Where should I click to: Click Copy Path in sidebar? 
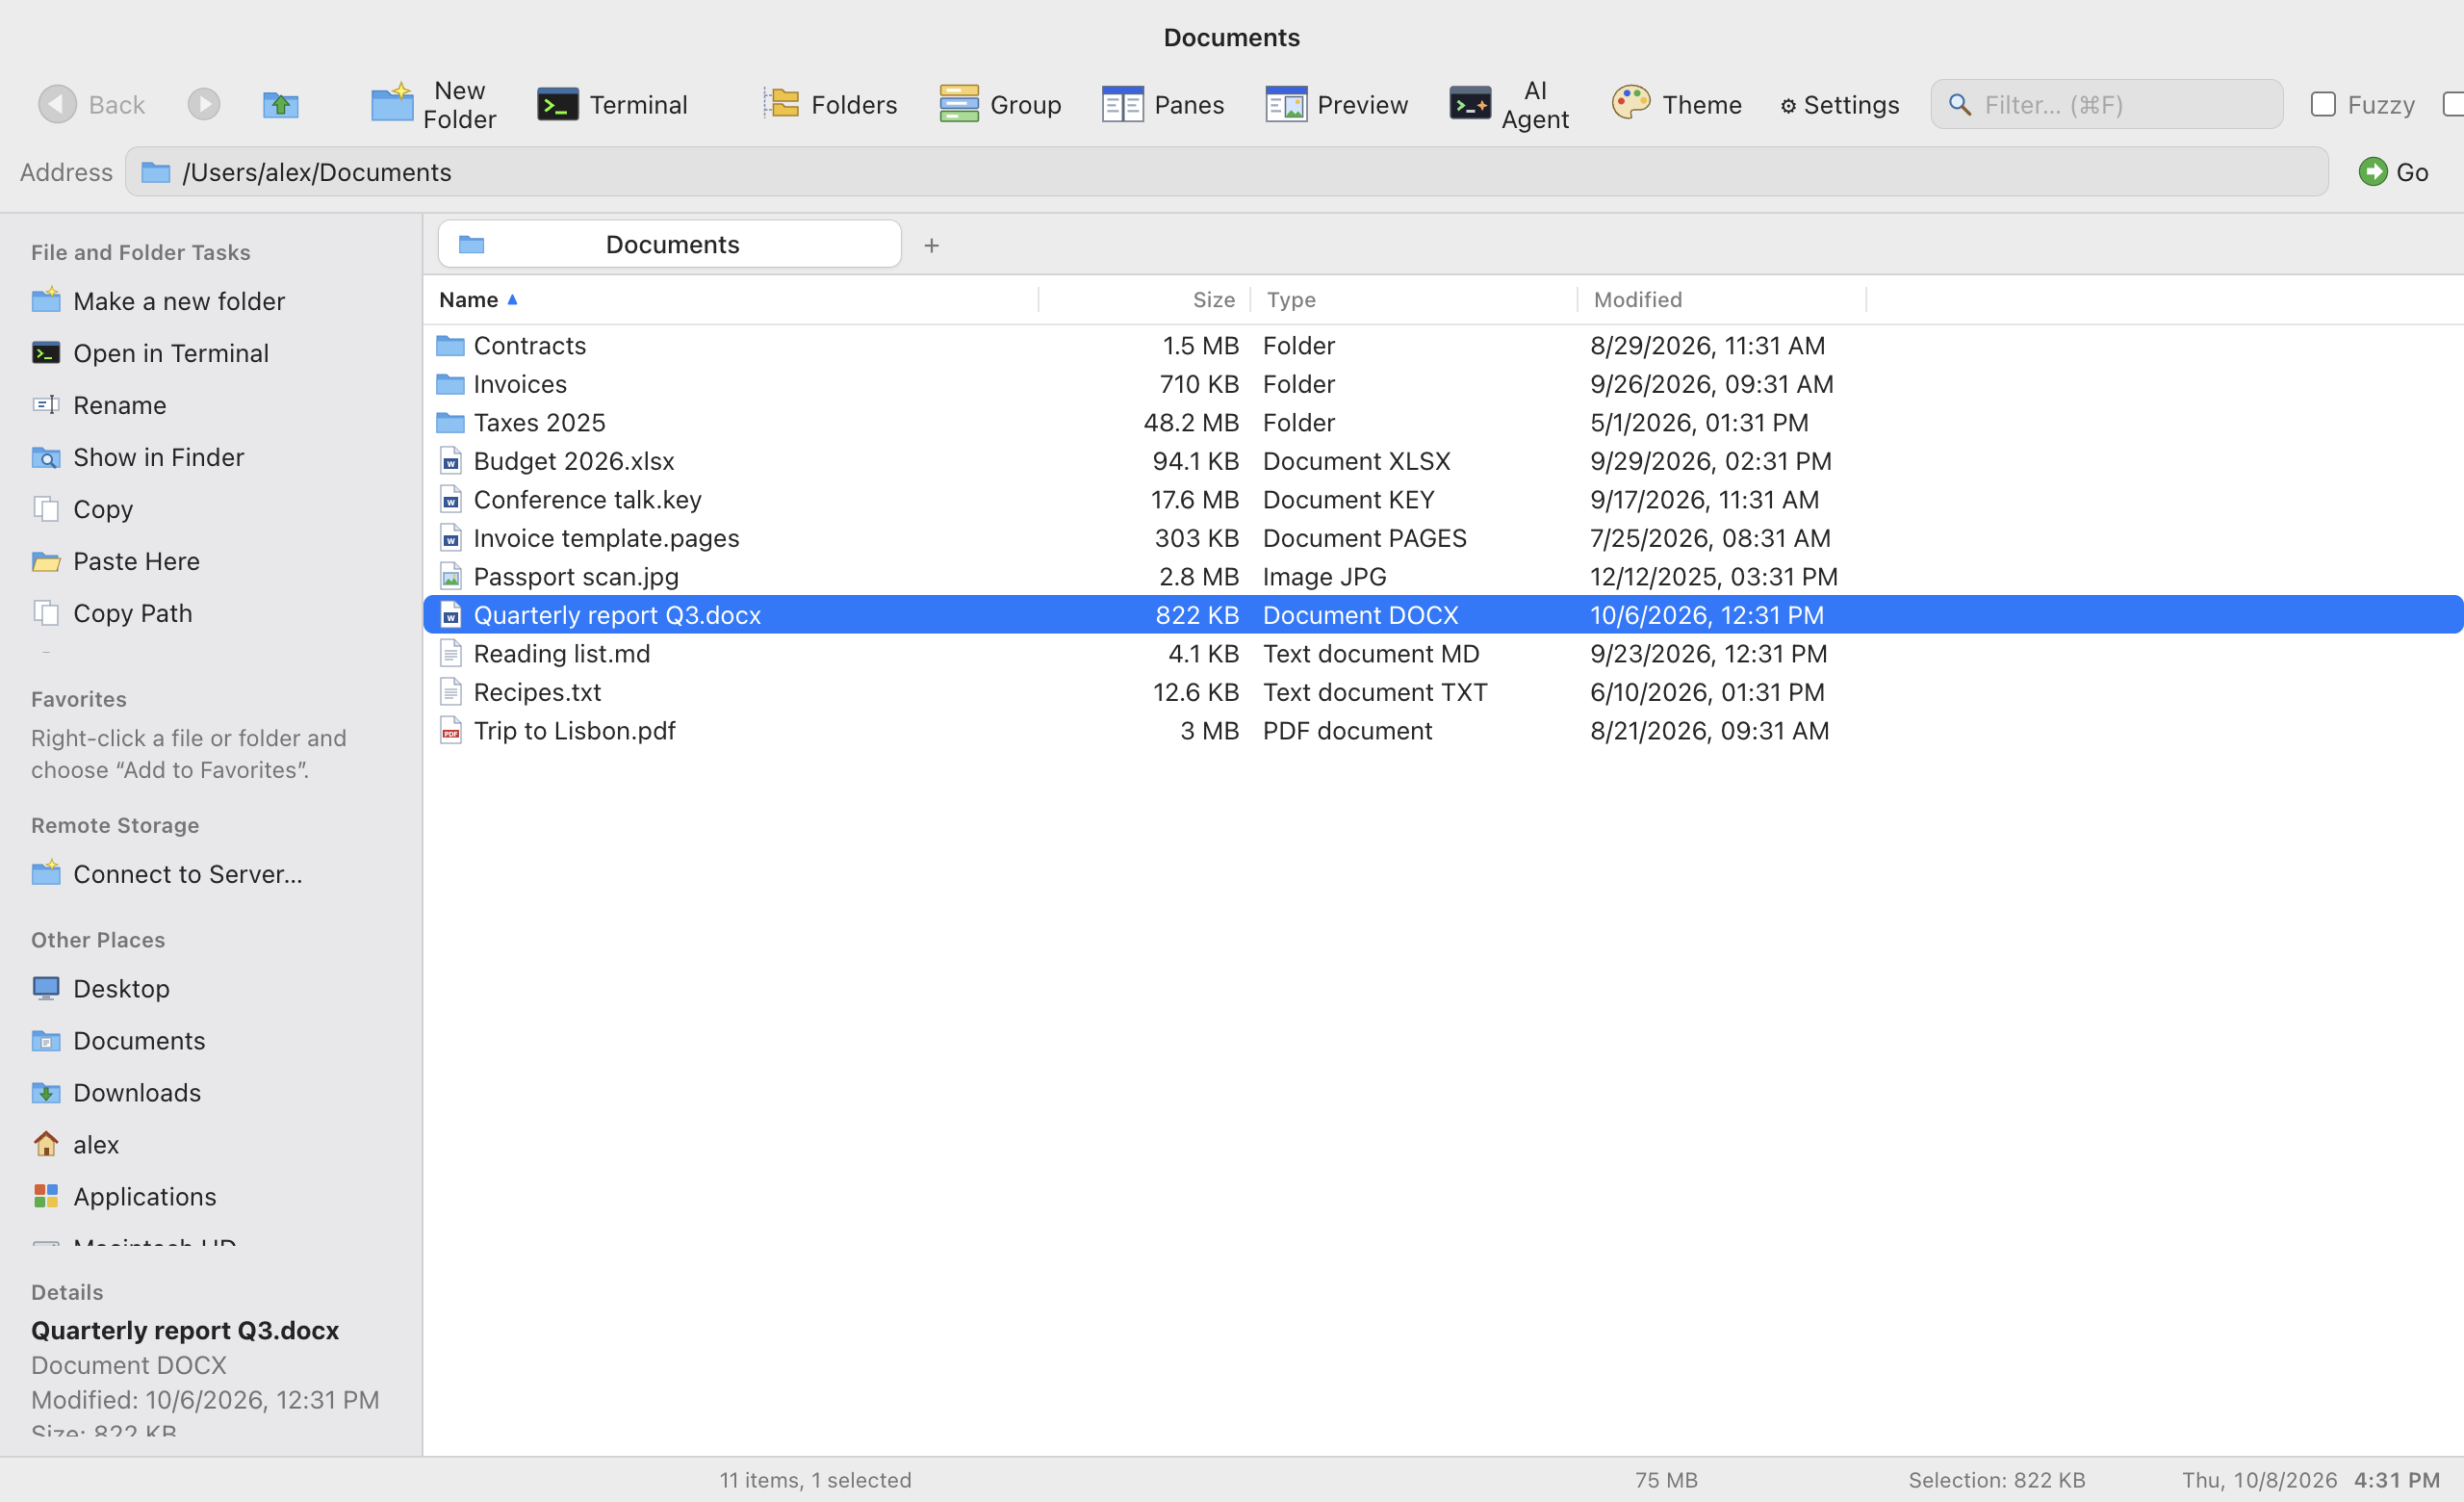click(x=112, y=613)
